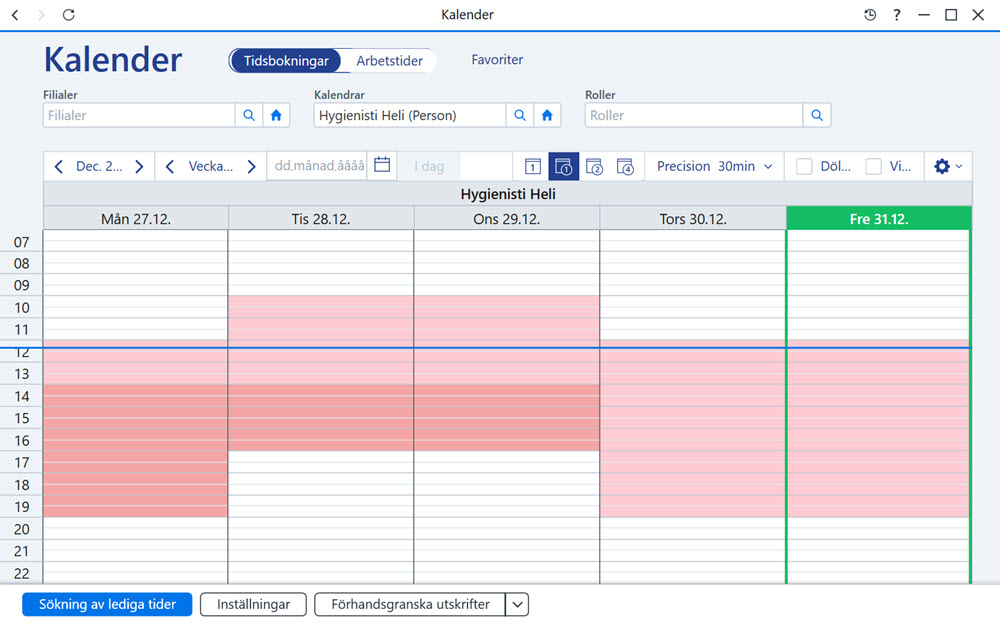Viewport: 1000px width, 623px height.
Task: Select the Tidsbokningar tab
Action: (286, 61)
